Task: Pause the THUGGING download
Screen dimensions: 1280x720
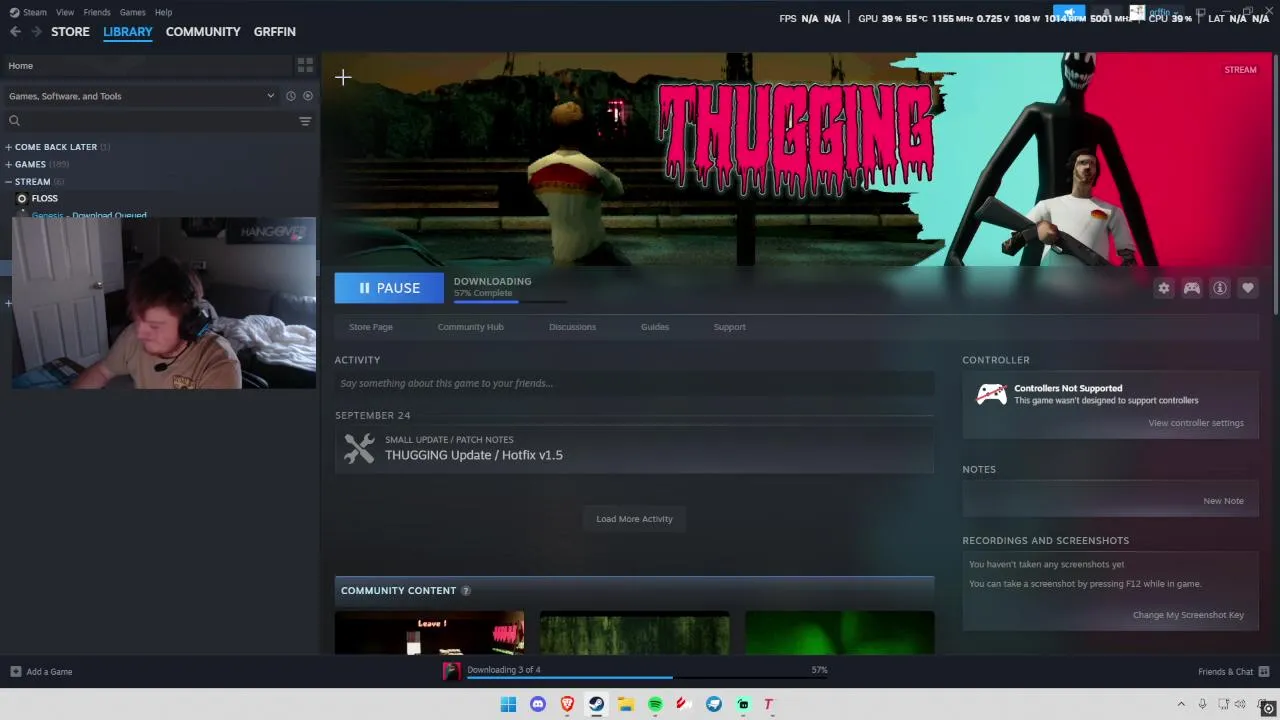Action: point(389,288)
